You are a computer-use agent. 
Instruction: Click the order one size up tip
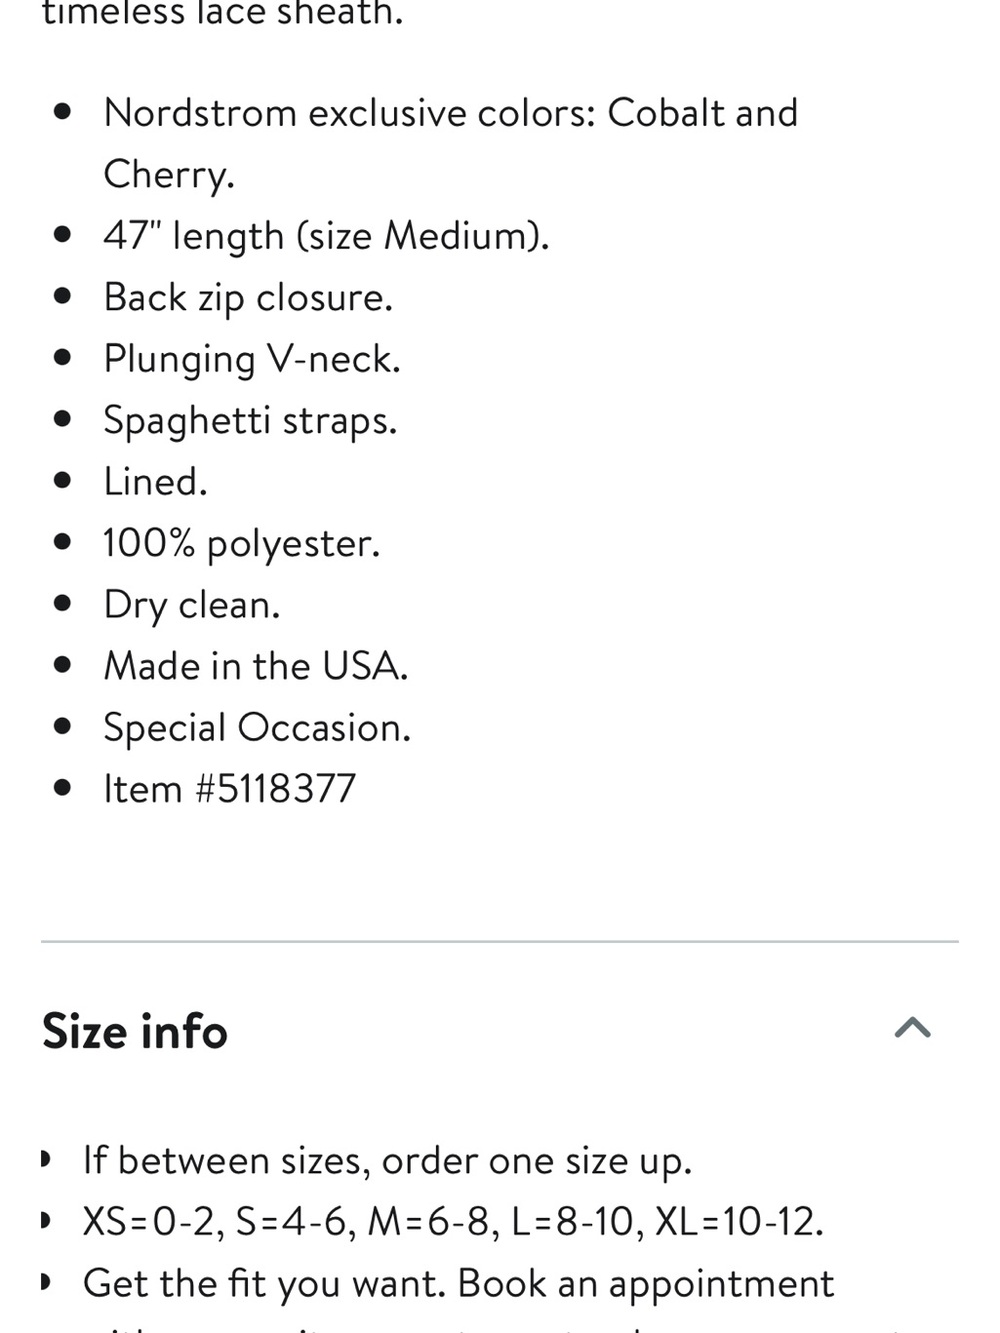click(x=387, y=1160)
